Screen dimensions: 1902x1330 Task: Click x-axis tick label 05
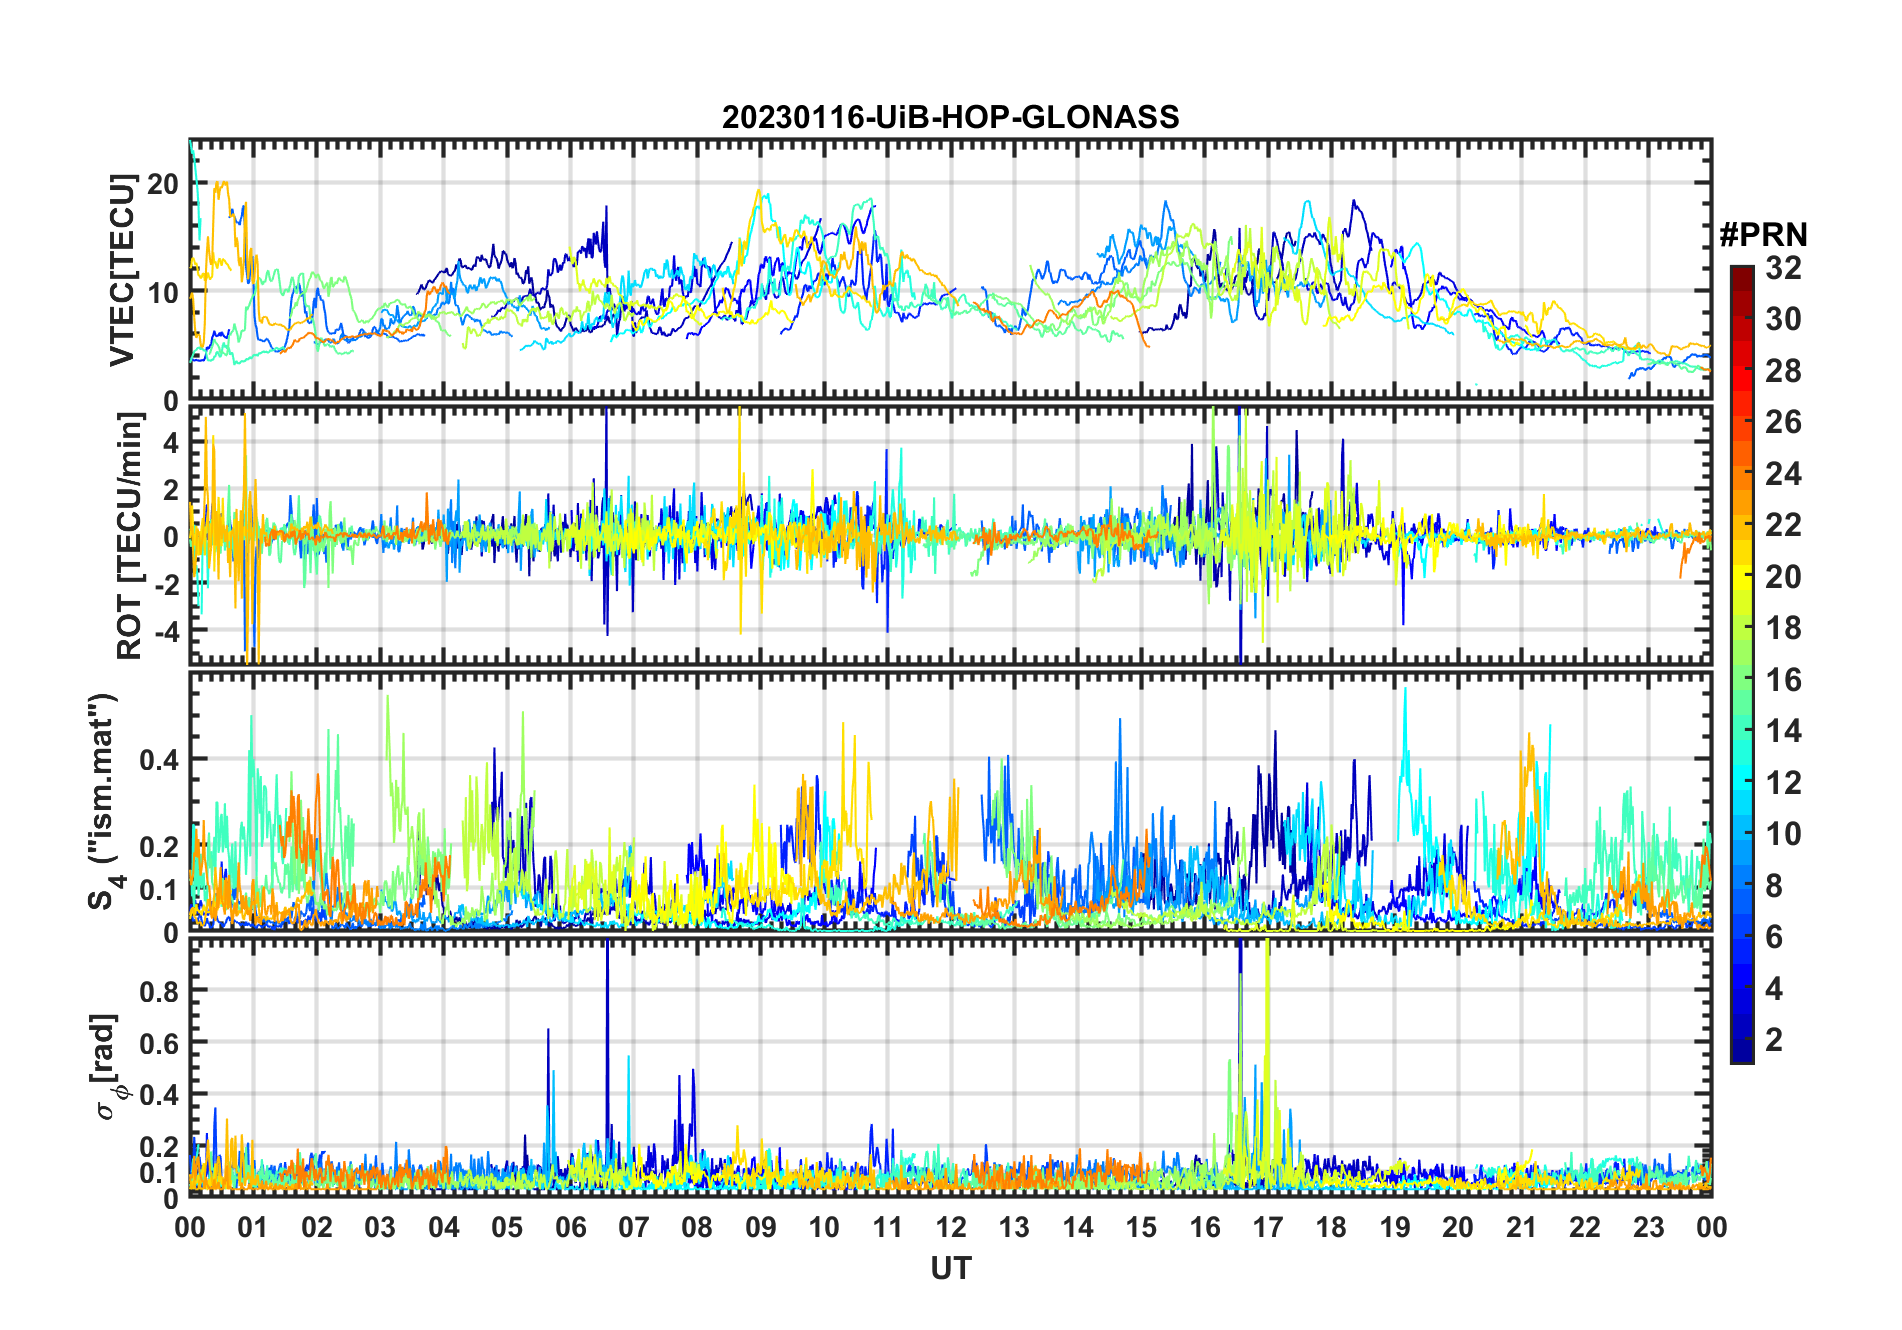pyautogui.click(x=507, y=1227)
